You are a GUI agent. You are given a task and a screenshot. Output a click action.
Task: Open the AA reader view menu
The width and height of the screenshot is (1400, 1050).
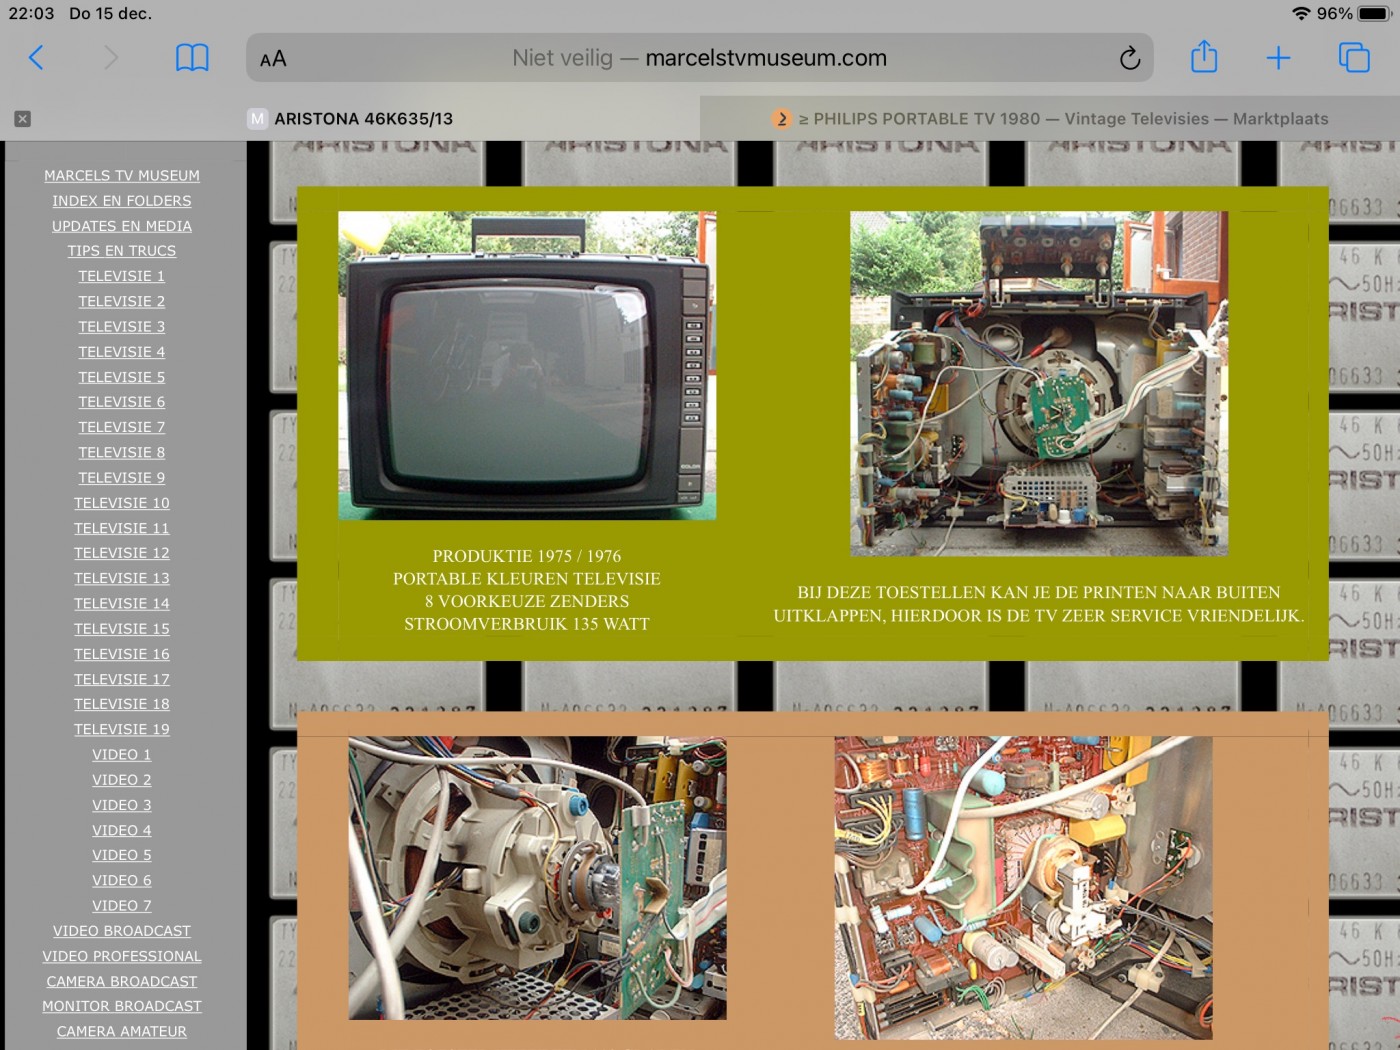(273, 59)
